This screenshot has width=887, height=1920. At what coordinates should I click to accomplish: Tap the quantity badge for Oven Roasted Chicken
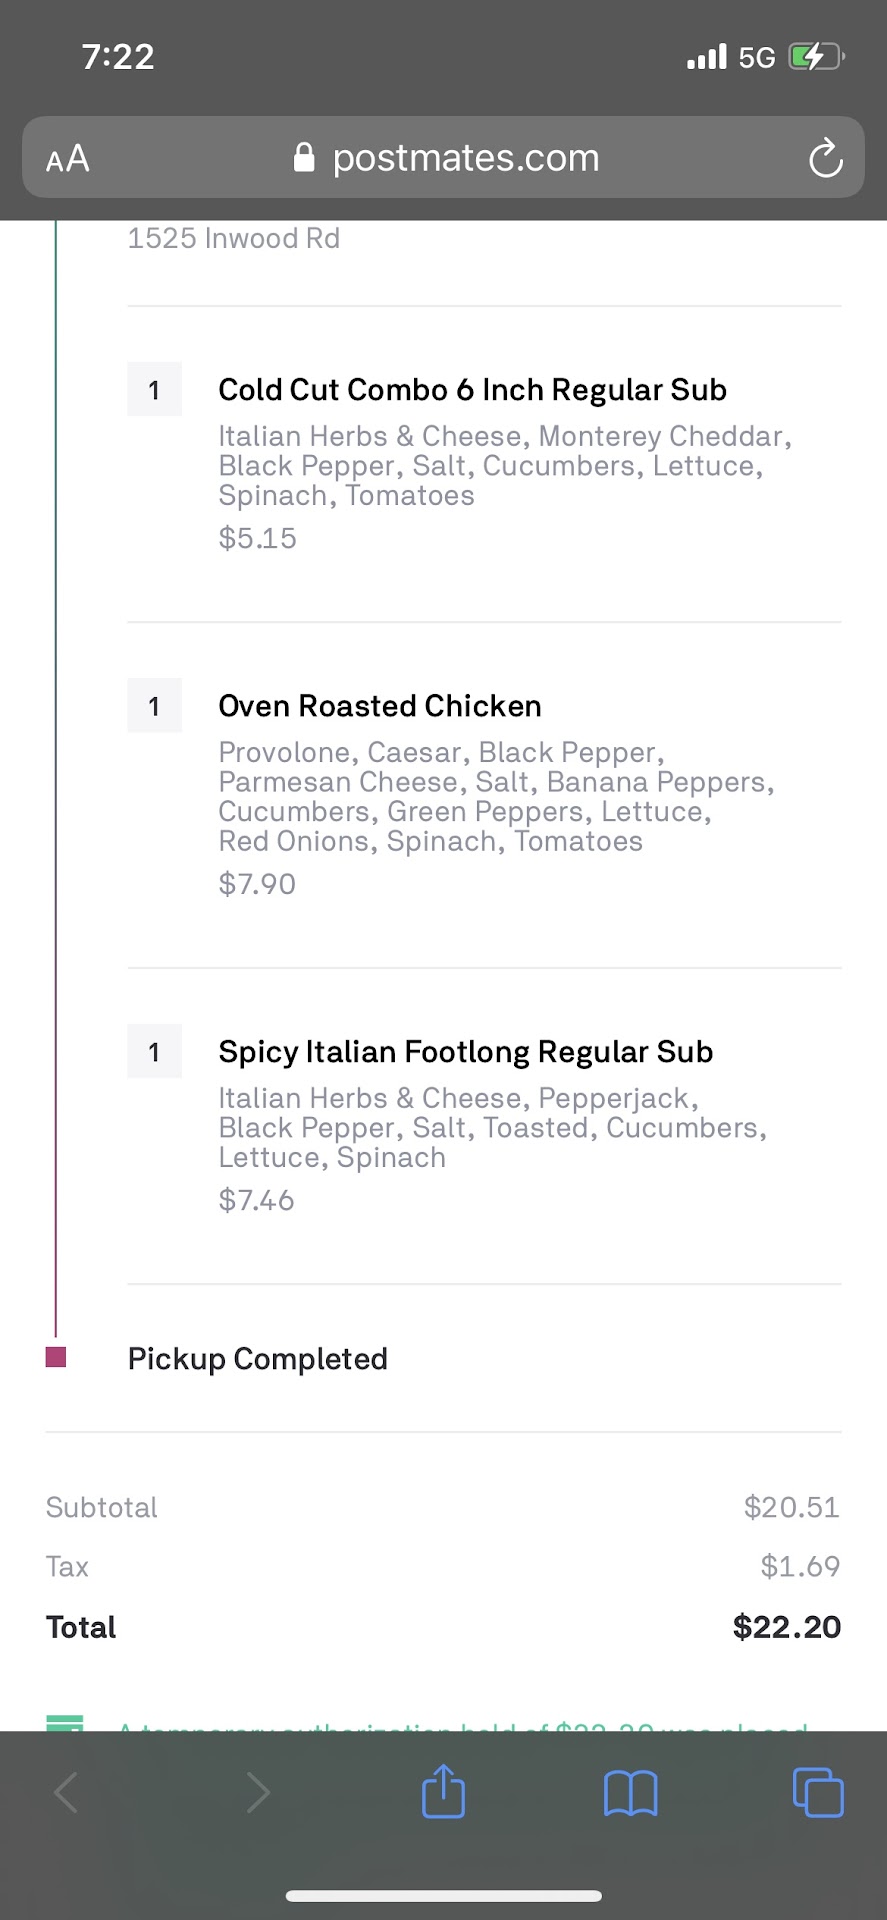(154, 706)
